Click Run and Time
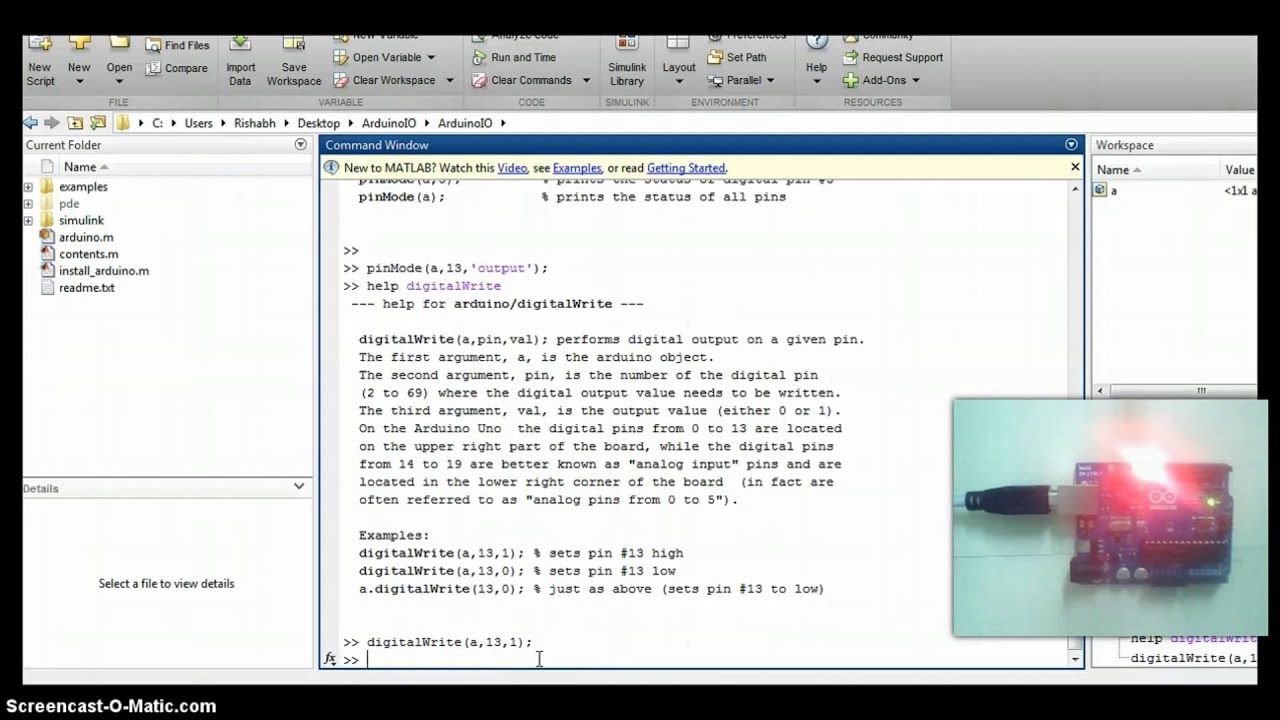 point(513,57)
